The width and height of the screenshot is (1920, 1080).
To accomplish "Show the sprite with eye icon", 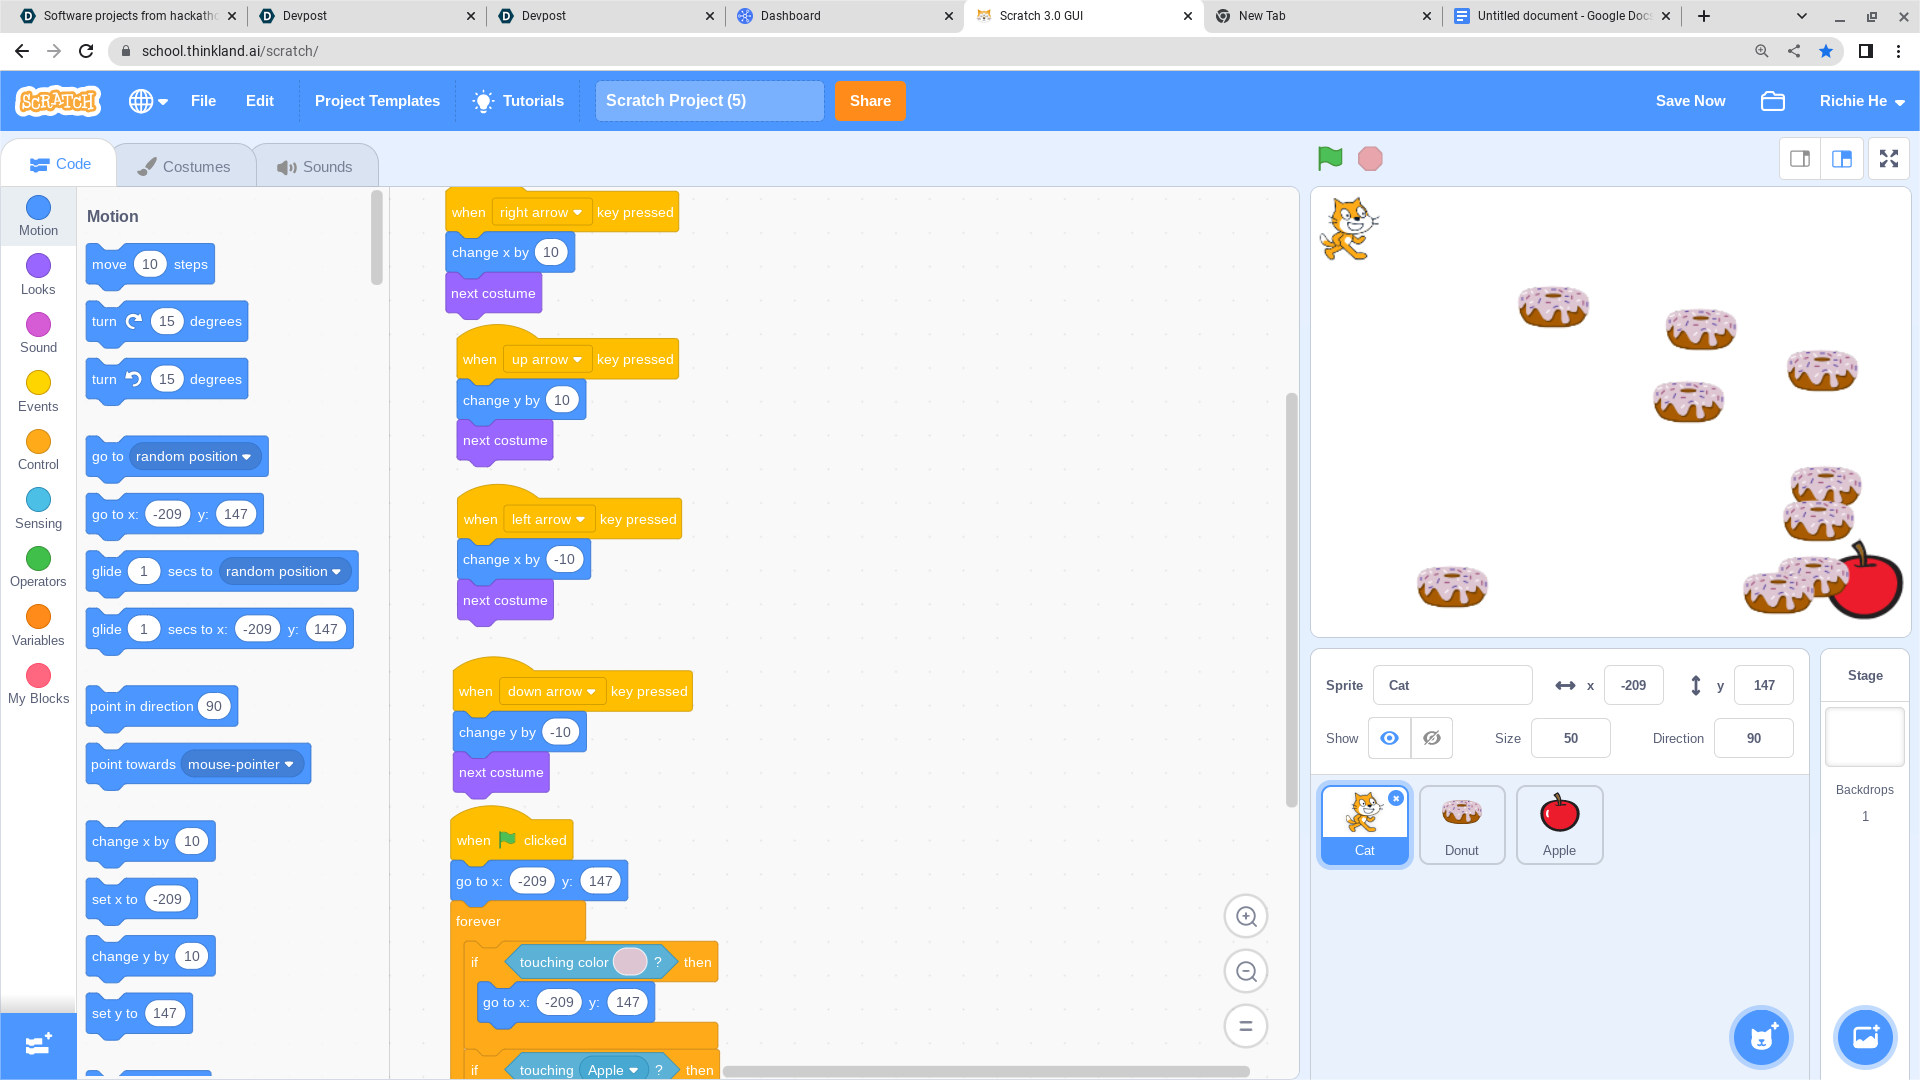I will 1389,738.
